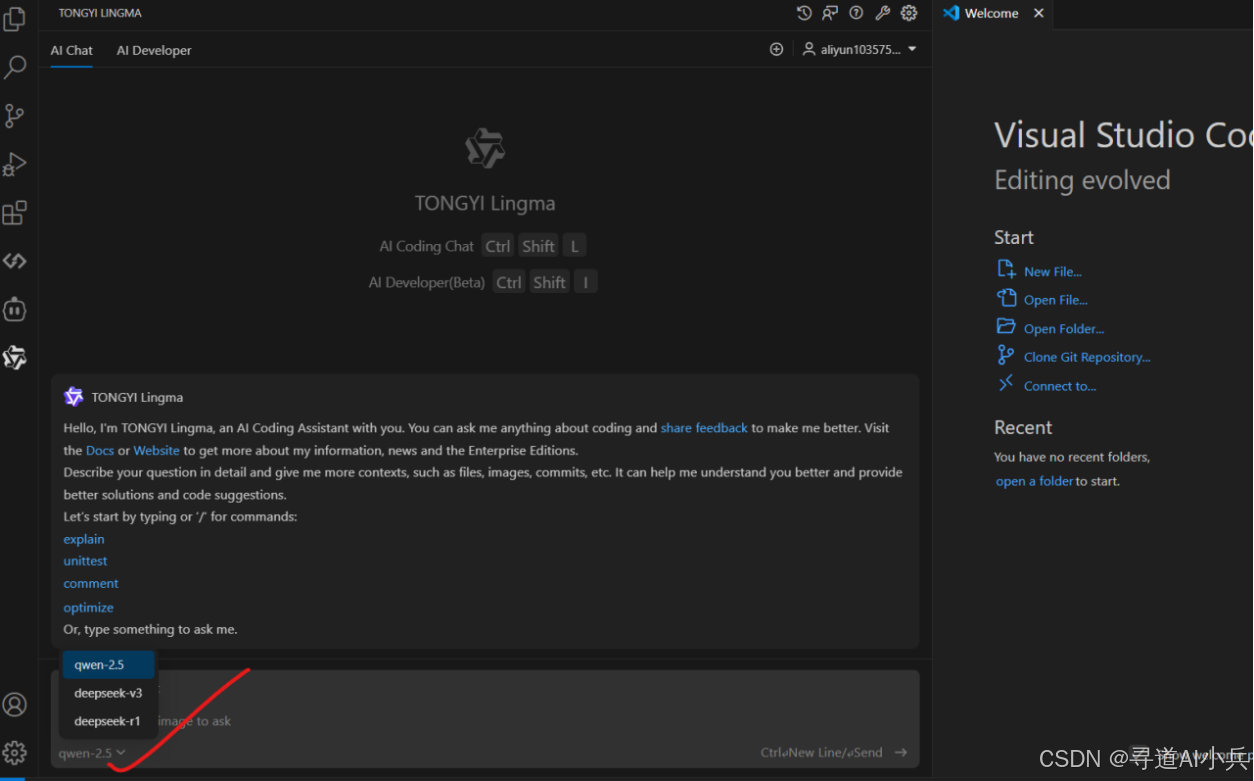The width and height of the screenshot is (1254, 781).
Task: Click the Open Folder icon in Welcome
Action: 1006,326
